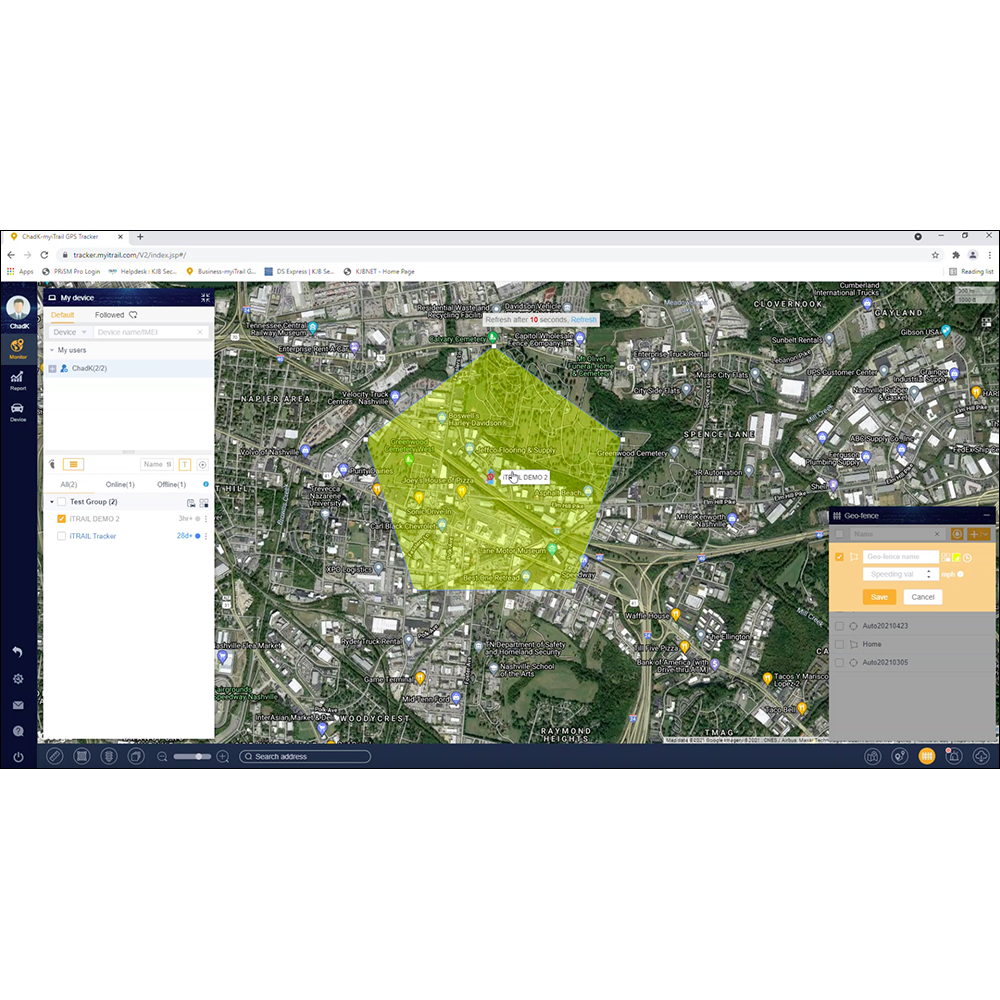
Task: Click the Search address field
Action: [x=305, y=757]
